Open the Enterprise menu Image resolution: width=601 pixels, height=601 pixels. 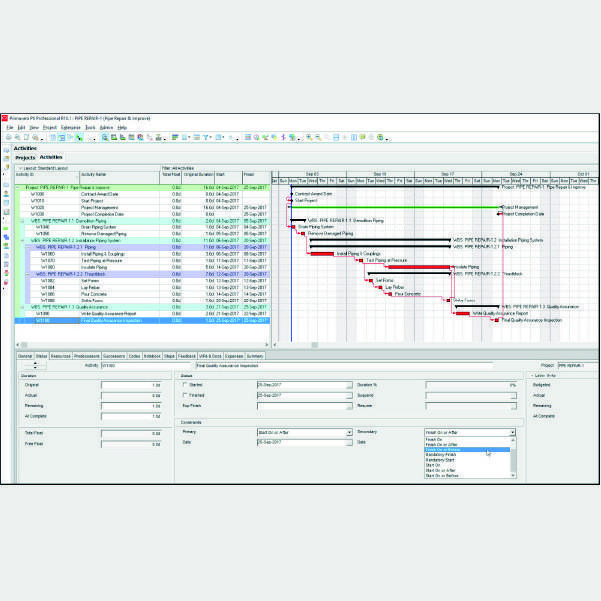pos(70,128)
